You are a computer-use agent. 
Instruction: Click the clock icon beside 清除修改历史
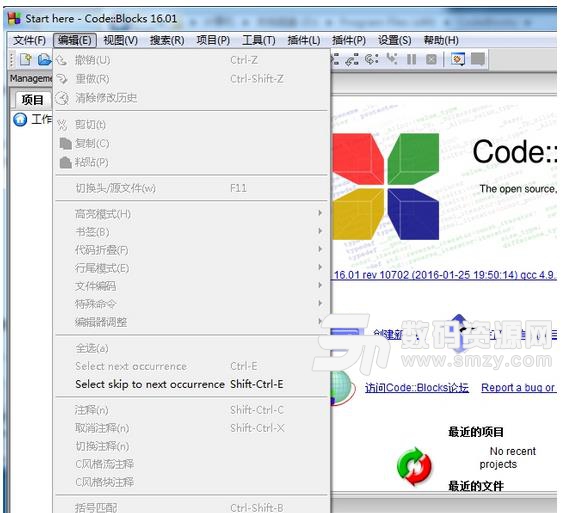[62, 98]
